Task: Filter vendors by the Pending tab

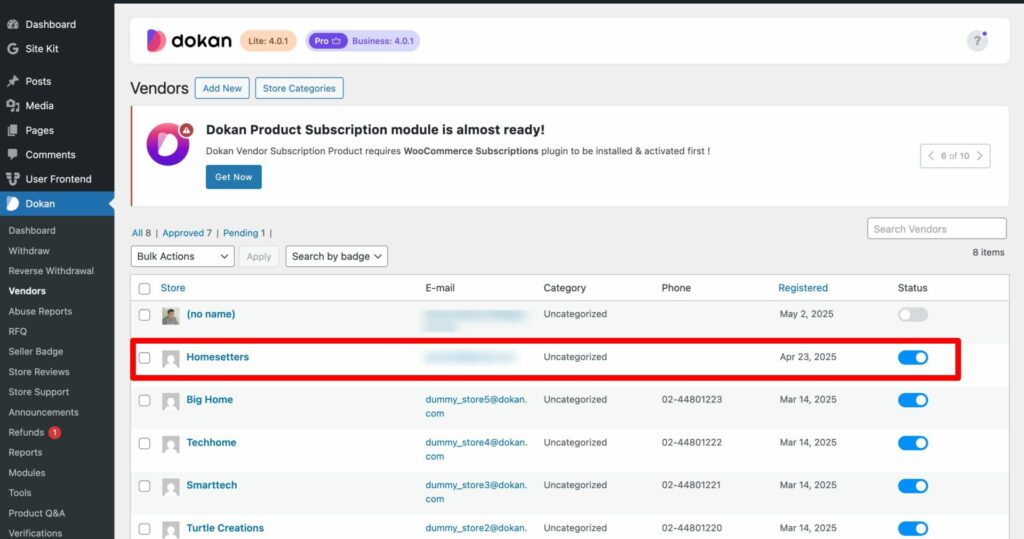Action: pyautogui.click(x=240, y=233)
